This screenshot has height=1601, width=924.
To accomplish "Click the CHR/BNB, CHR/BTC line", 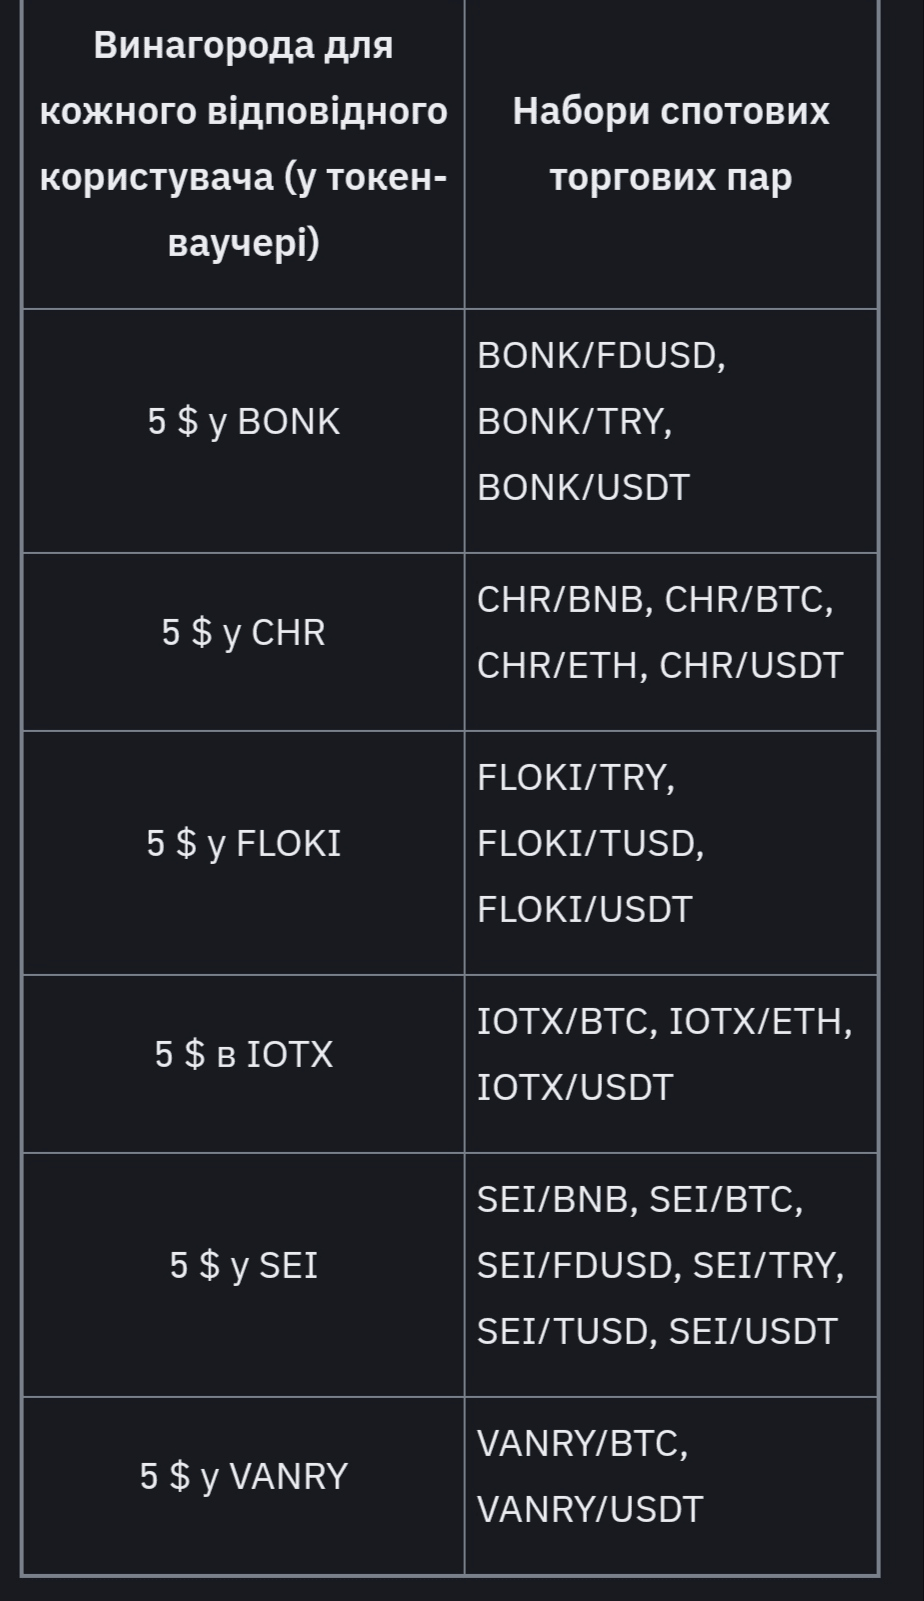I will (654, 600).
